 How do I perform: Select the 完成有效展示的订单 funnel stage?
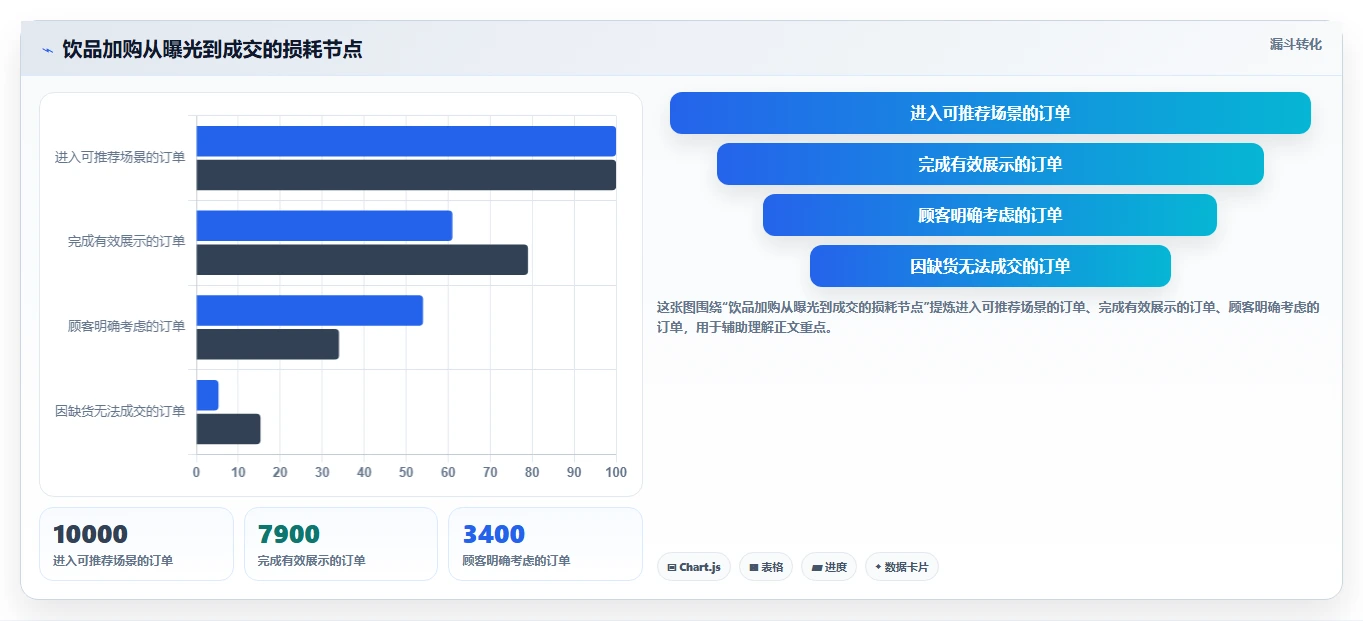pos(990,164)
